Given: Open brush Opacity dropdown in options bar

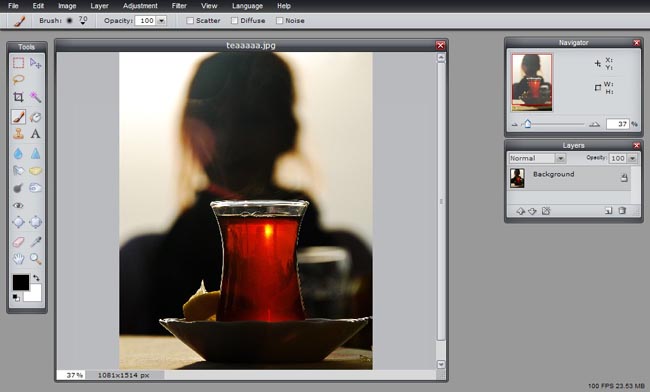Looking at the screenshot, I should pyautogui.click(x=161, y=21).
